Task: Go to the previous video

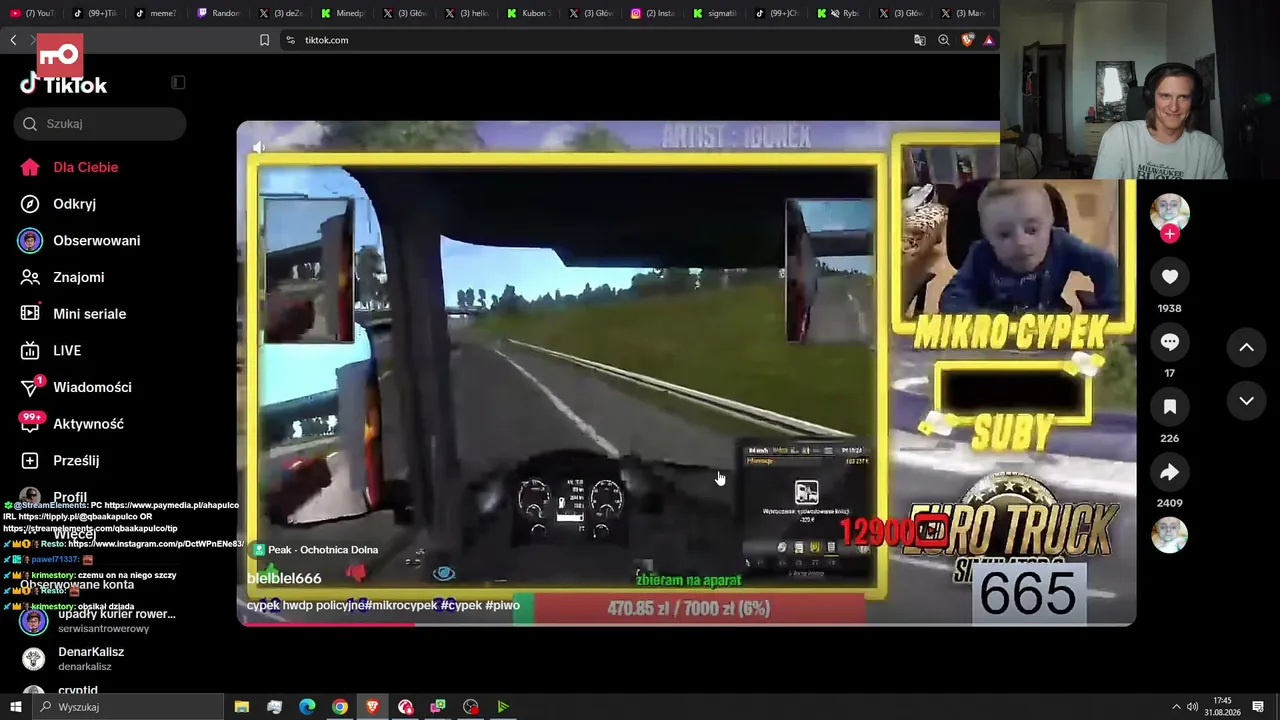Action: click(1246, 347)
